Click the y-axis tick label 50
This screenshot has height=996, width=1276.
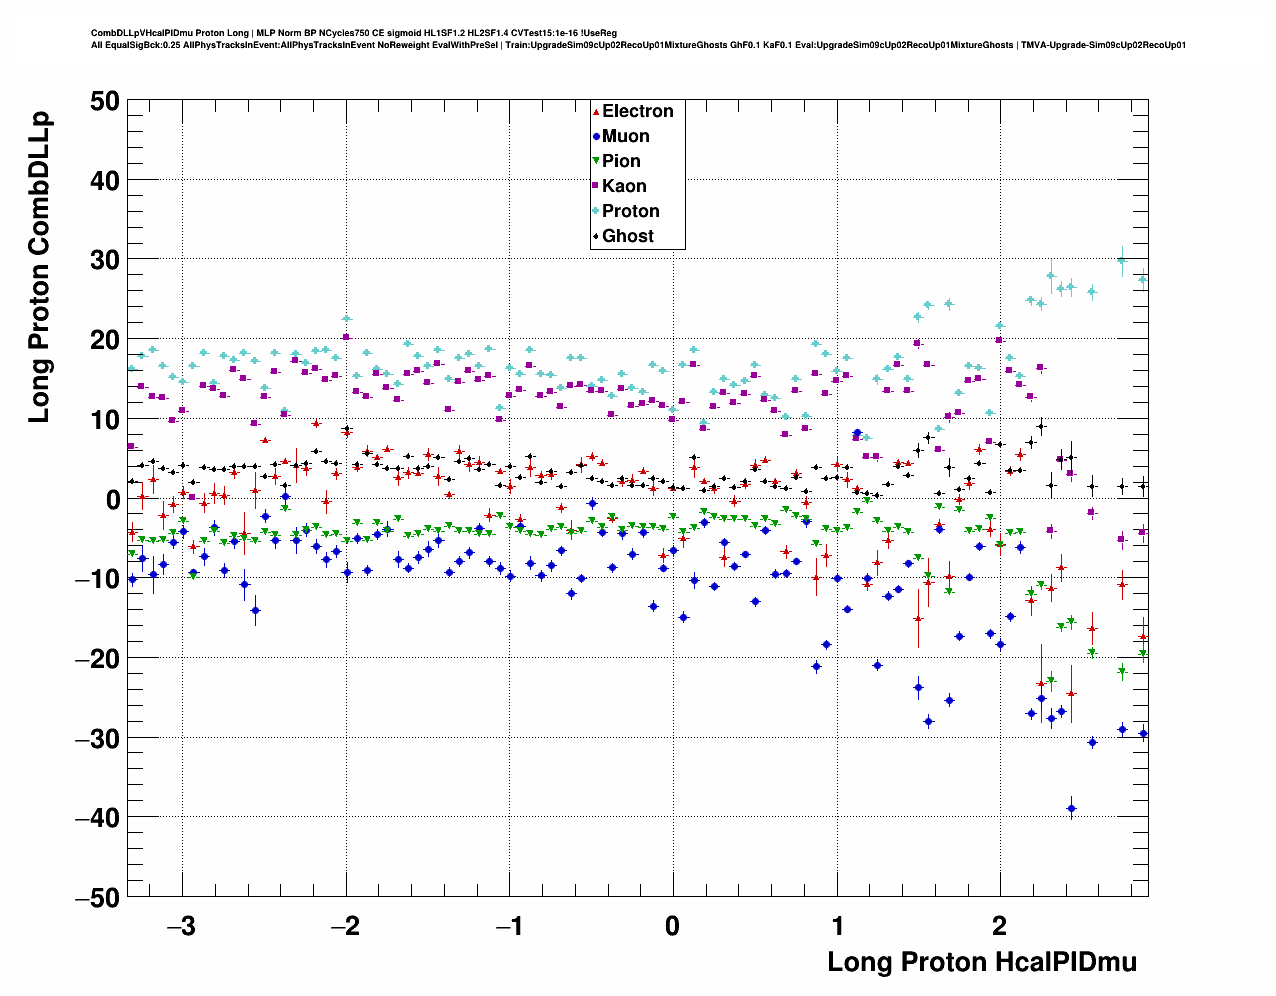pos(103,101)
